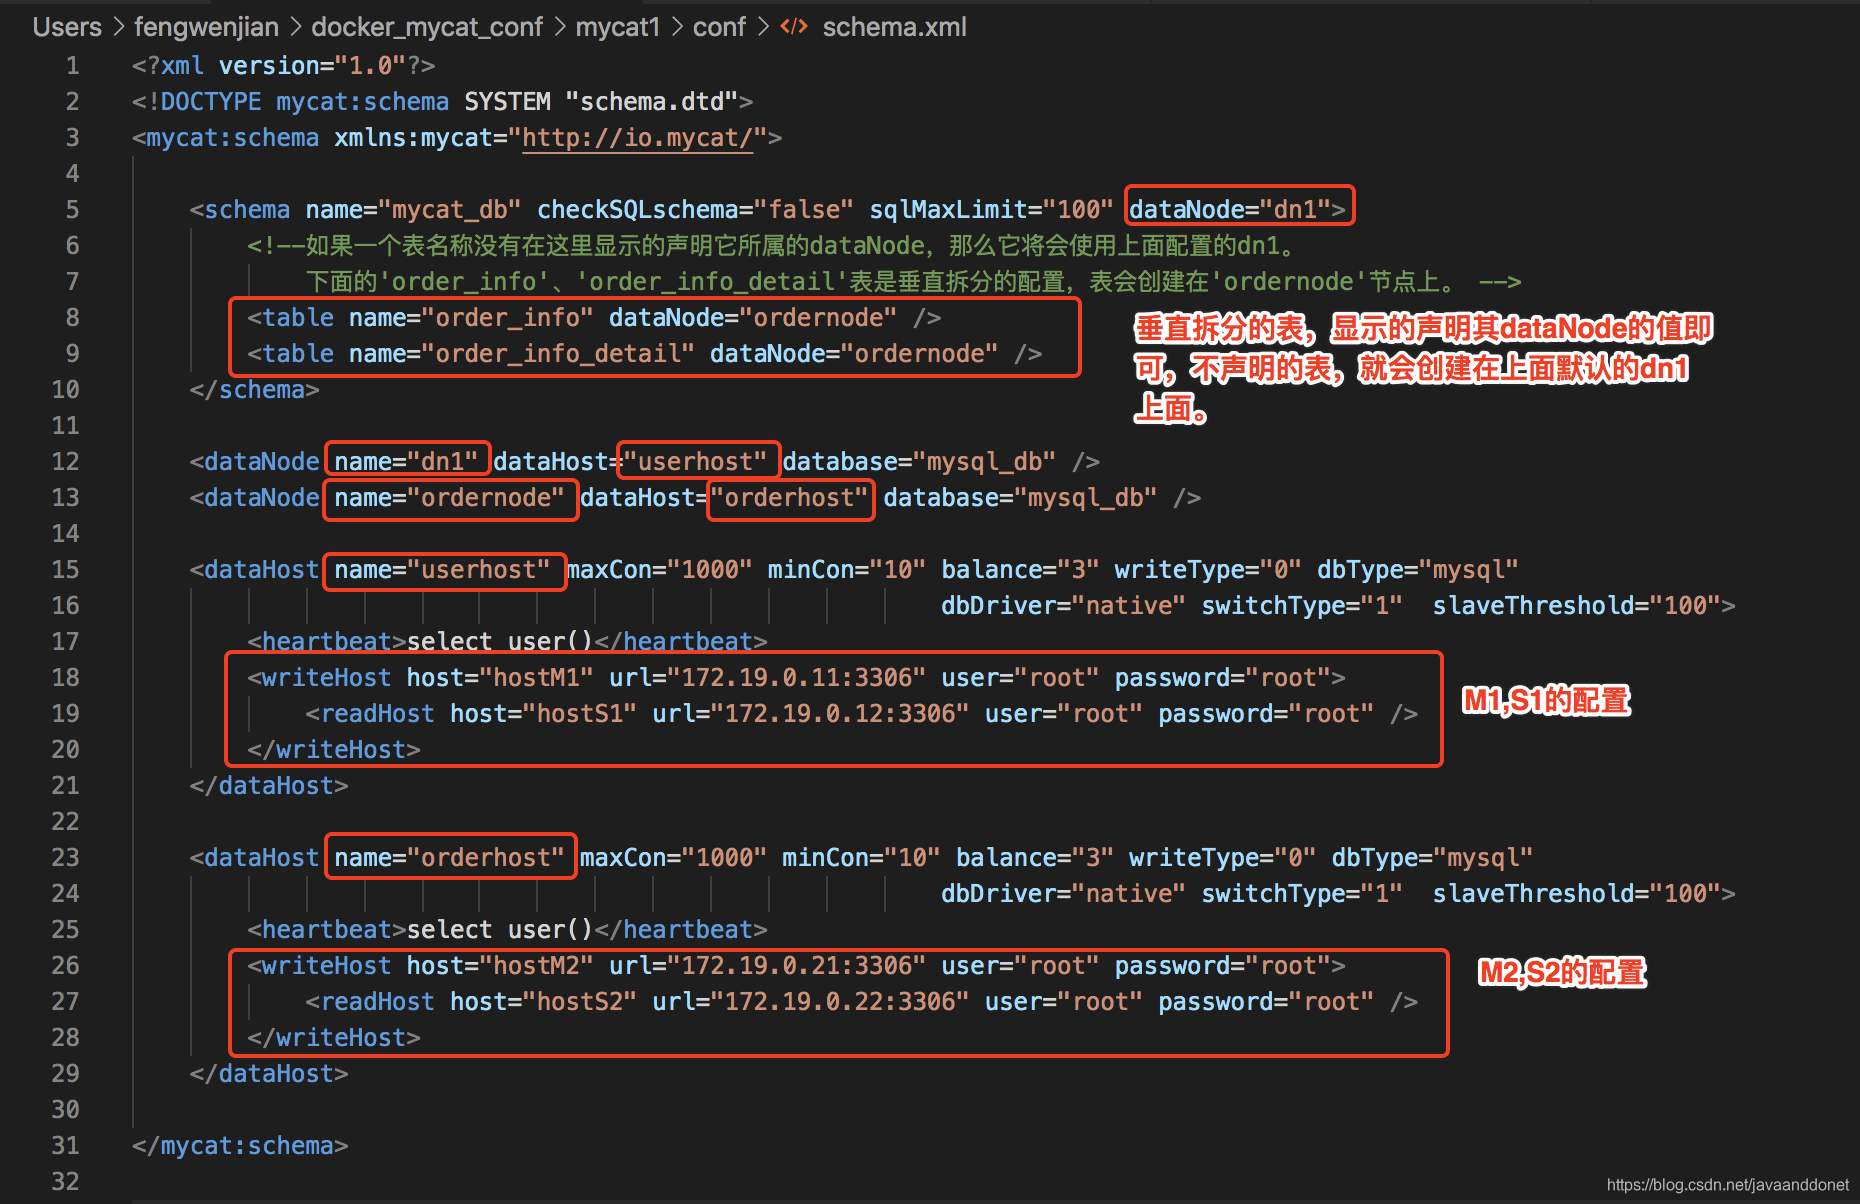Click the XML file icon in breadcrumb

(x=794, y=27)
